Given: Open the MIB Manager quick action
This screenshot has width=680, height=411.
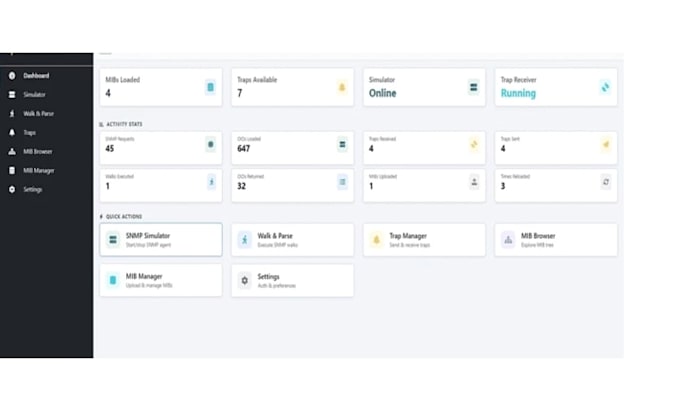Looking at the screenshot, I should pyautogui.click(x=161, y=281).
